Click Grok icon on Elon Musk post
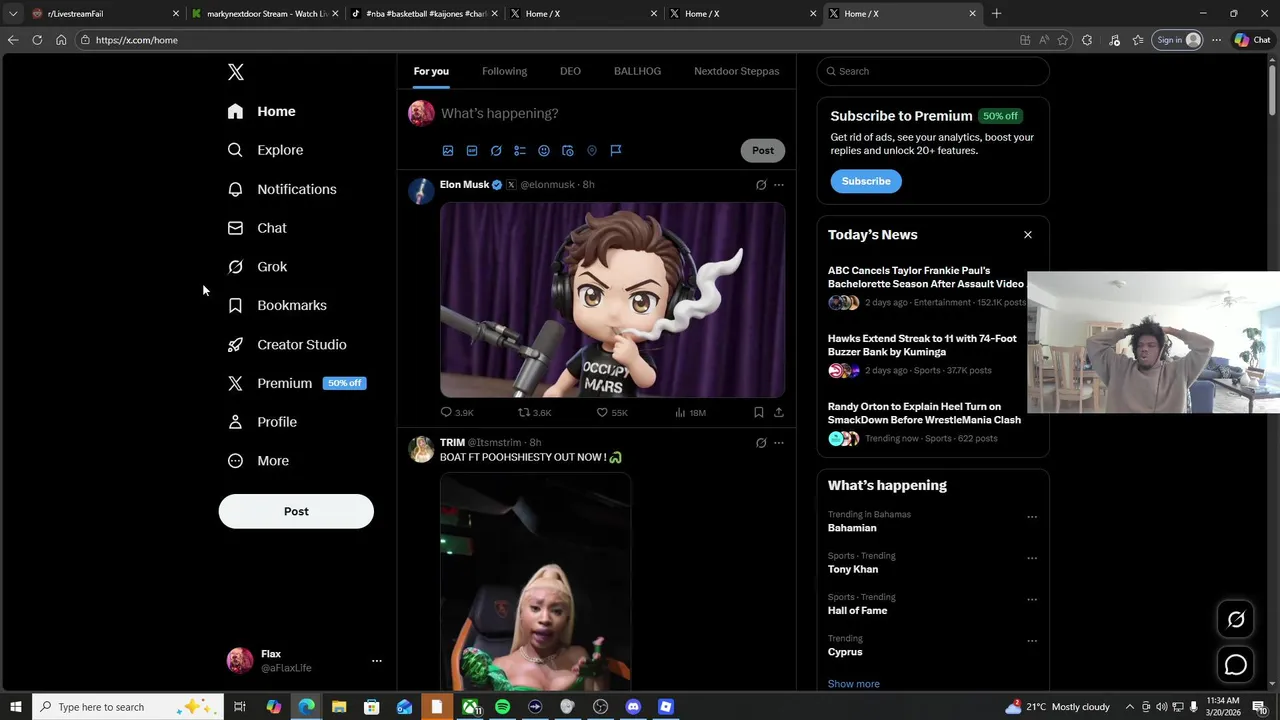 (x=761, y=185)
